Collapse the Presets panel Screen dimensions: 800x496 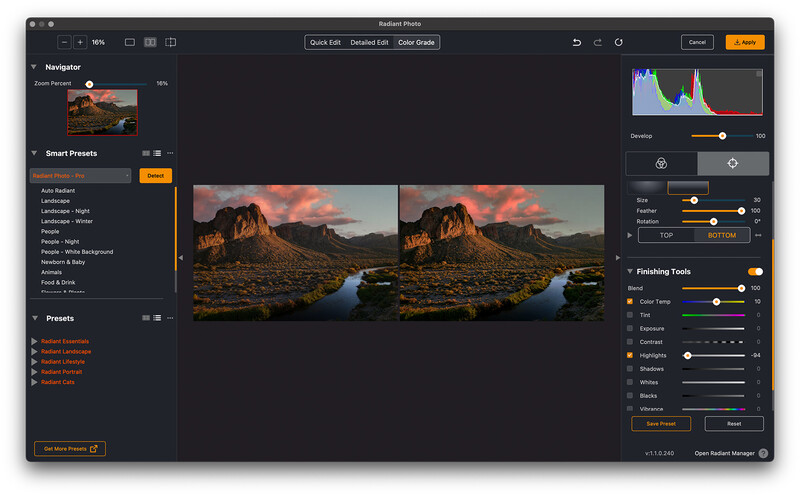tap(35, 318)
